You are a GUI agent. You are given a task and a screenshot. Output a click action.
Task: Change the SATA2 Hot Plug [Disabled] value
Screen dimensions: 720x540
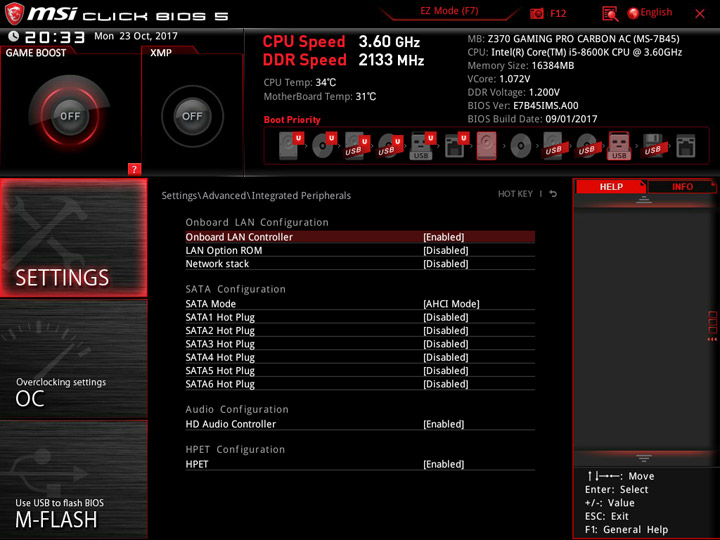point(445,330)
